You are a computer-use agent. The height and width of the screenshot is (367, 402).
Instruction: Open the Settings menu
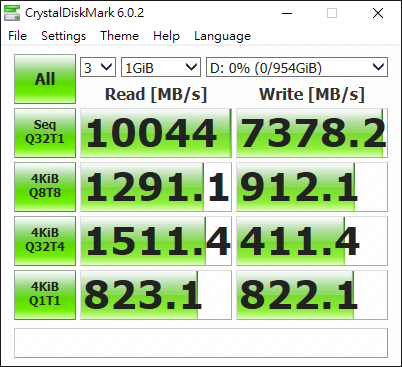point(63,36)
